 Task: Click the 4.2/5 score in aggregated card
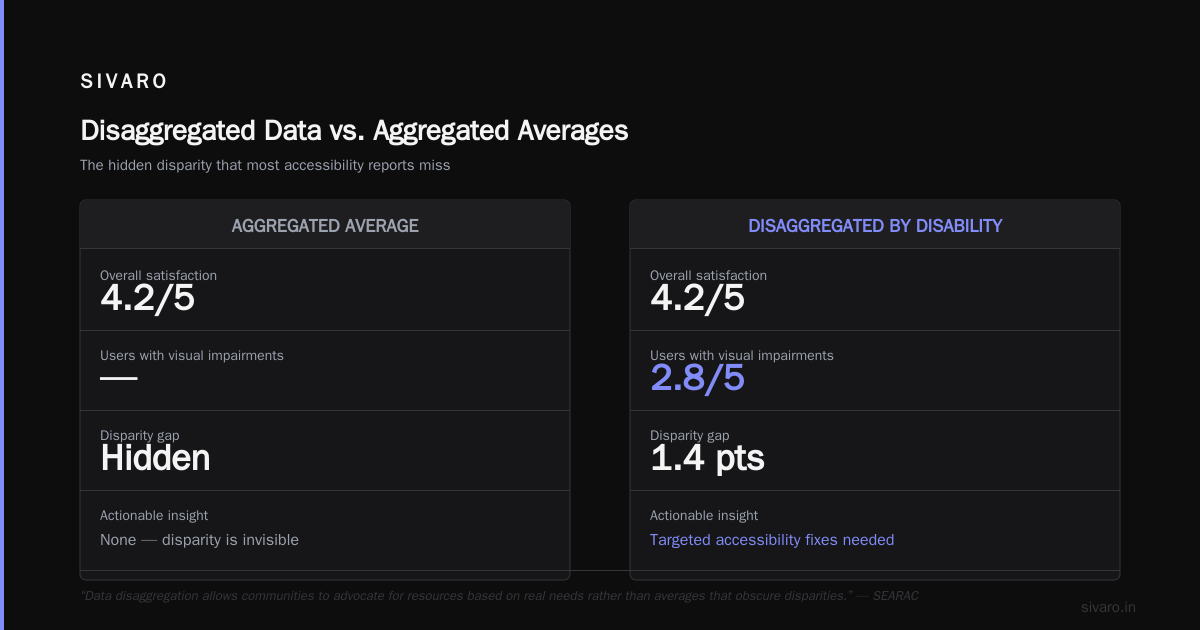147,298
